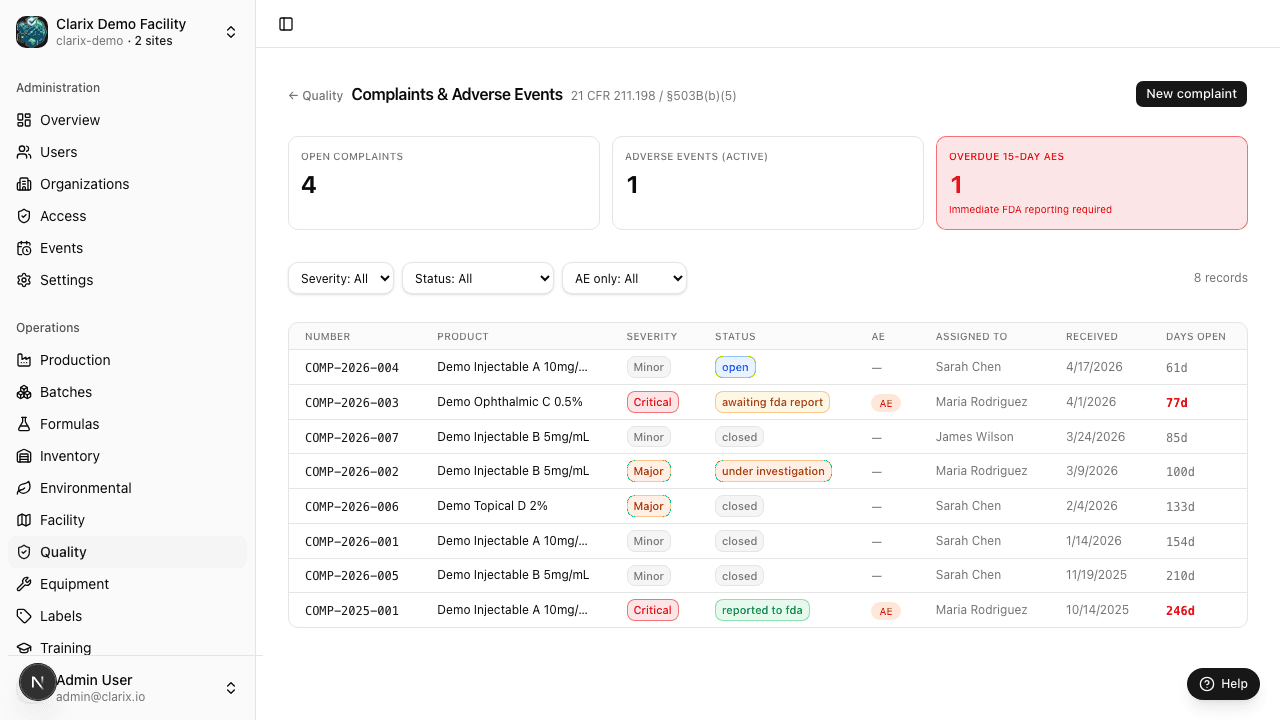Image resolution: width=1280 pixels, height=720 pixels.
Task: Open complaint row COMP-2026-003
Action: 768,402
